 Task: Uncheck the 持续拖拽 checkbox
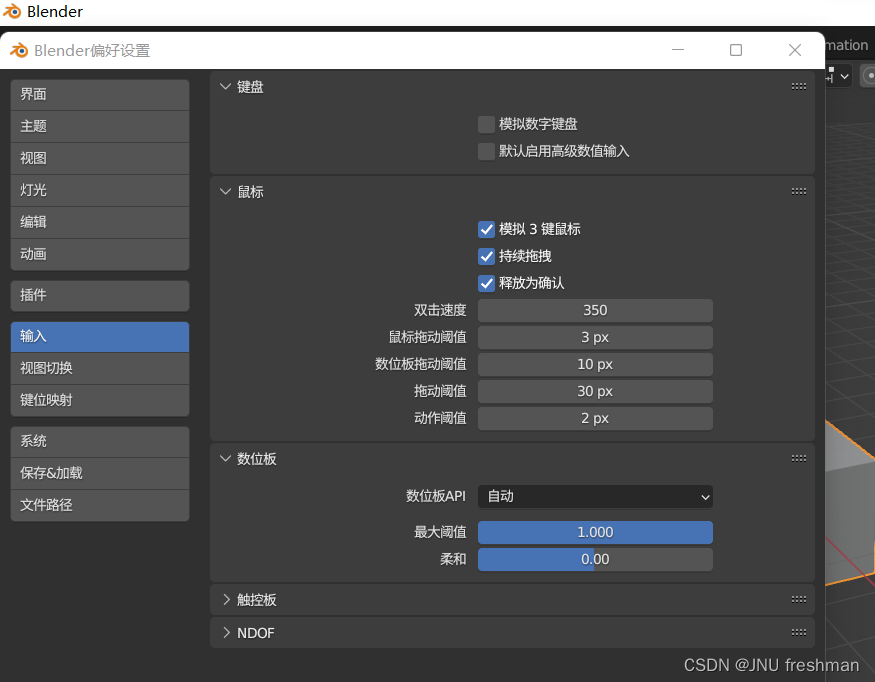pos(486,256)
